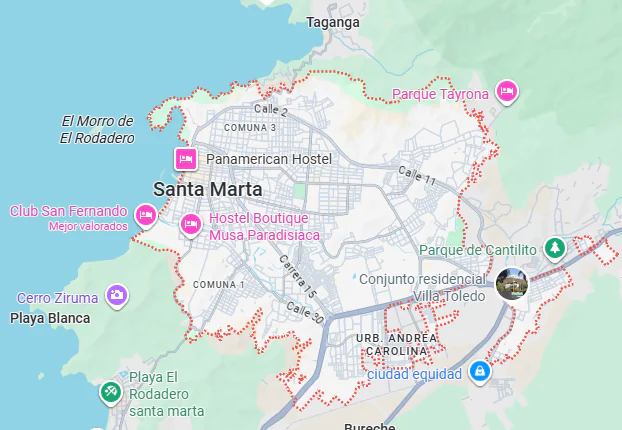Open Conjunto residencial Villa Toledo label

click(422, 288)
